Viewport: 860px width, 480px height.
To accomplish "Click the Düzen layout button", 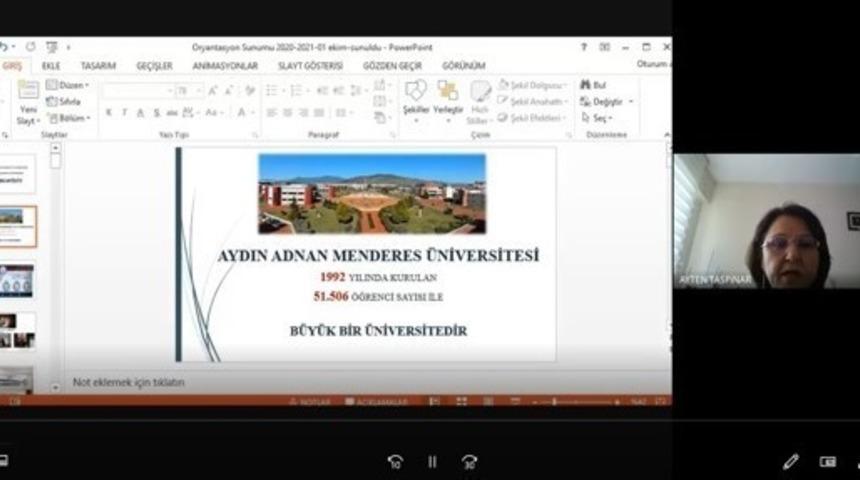I will tap(67, 85).
